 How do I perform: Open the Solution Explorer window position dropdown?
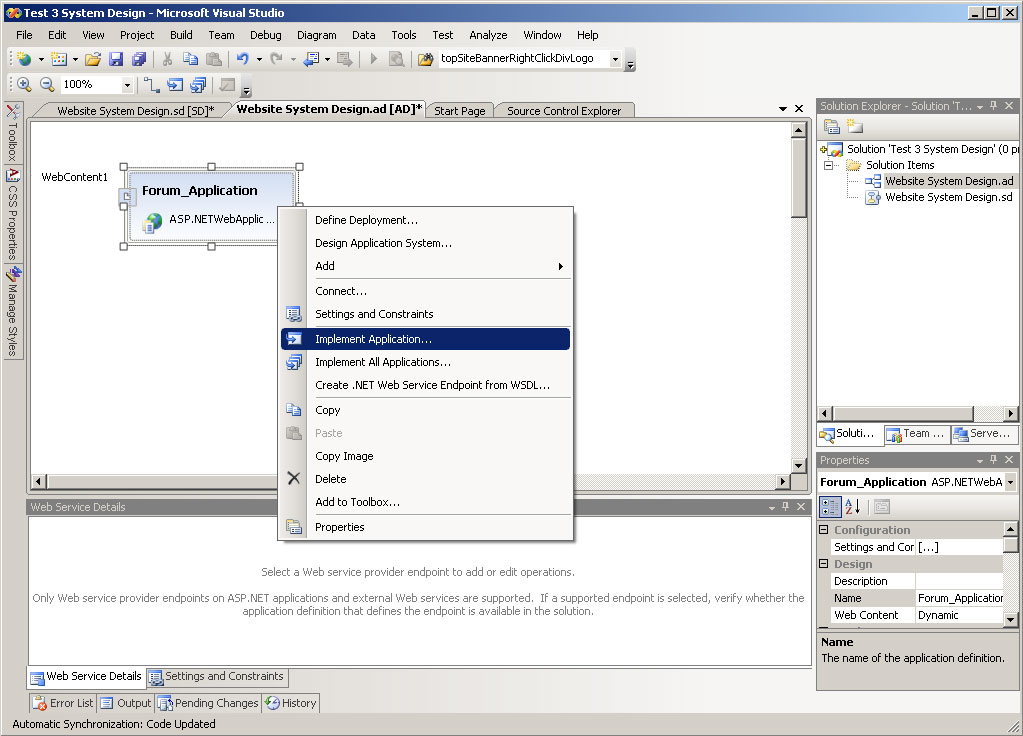click(x=979, y=106)
